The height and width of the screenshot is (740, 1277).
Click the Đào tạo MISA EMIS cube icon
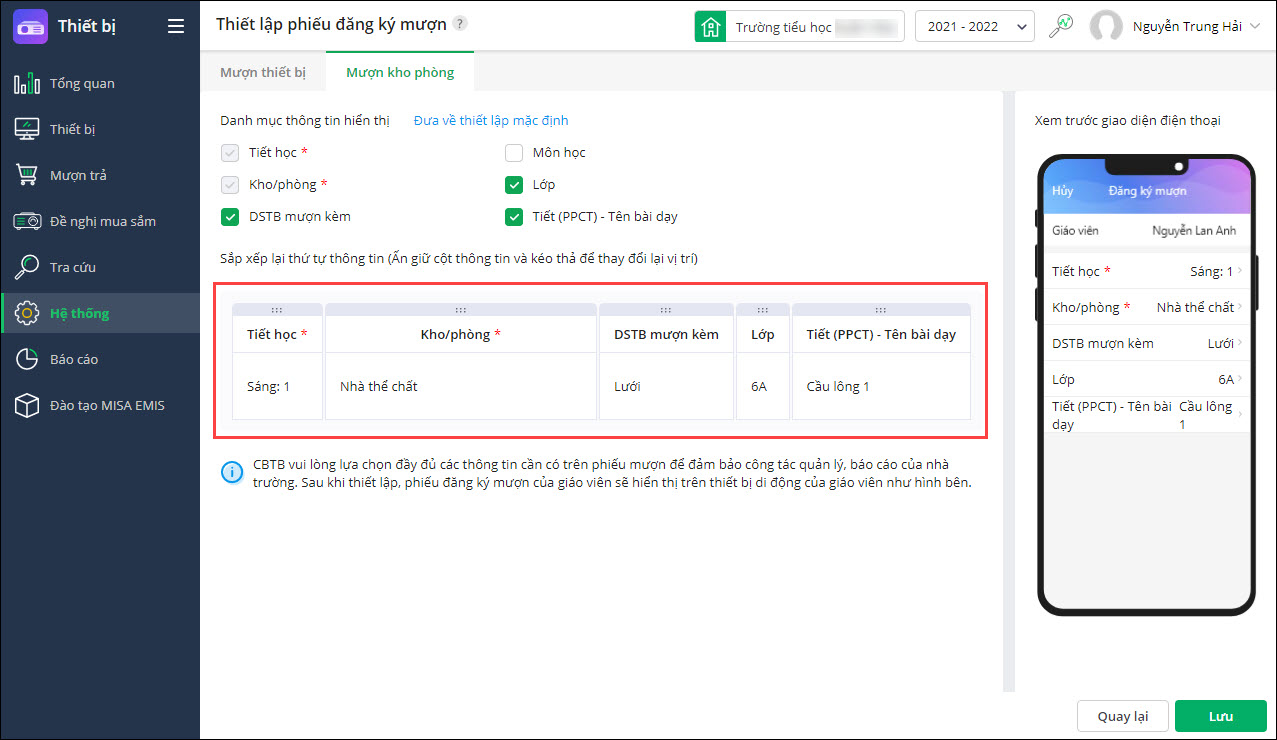point(27,405)
